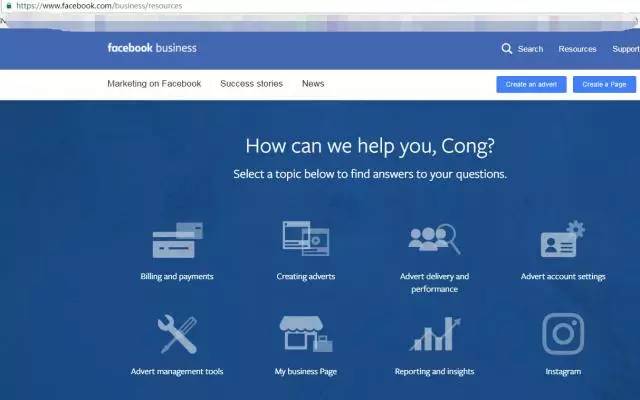The width and height of the screenshot is (640, 400).
Task: Open Reporting and insights chart icon
Action: tap(435, 334)
